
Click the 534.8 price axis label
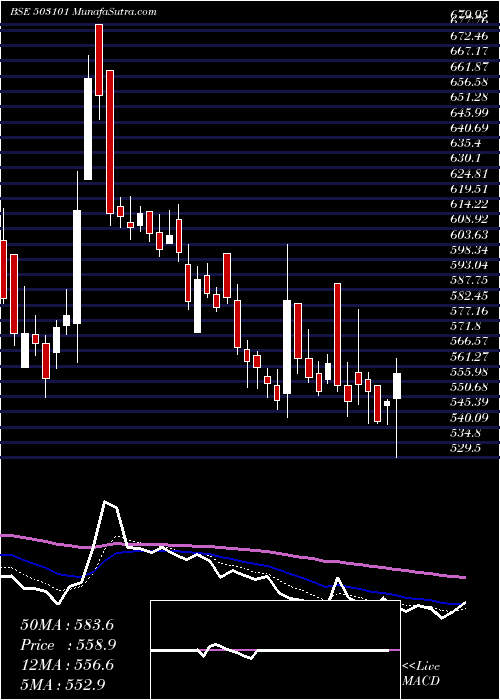466,433
